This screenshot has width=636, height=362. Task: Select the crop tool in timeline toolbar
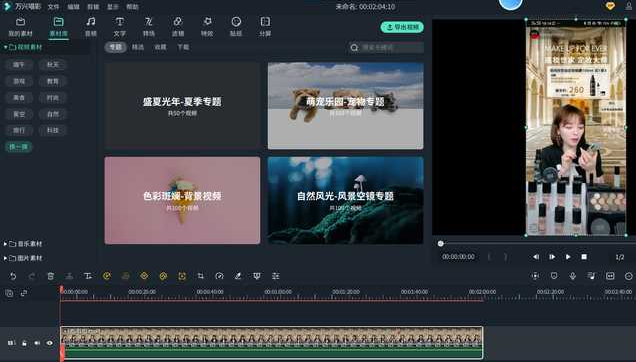pyautogui.click(x=201, y=276)
